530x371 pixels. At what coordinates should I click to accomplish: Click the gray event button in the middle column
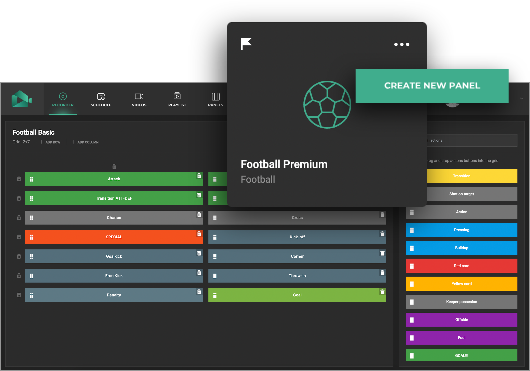(x=297, y=218)
